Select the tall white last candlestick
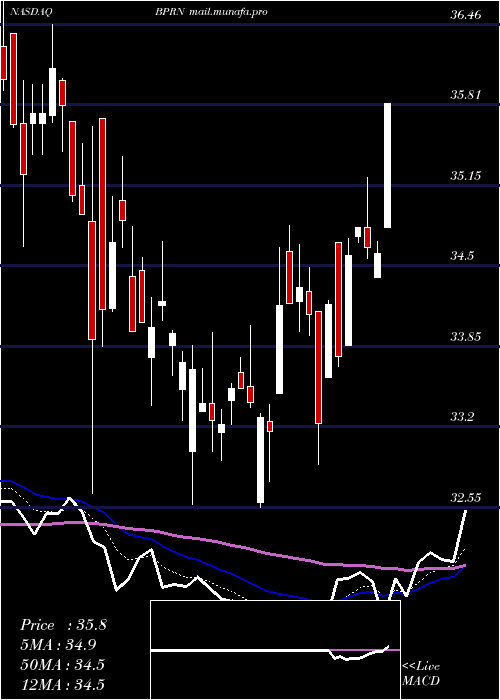Screen dimensions: 500x700 [x=388, y=166]
